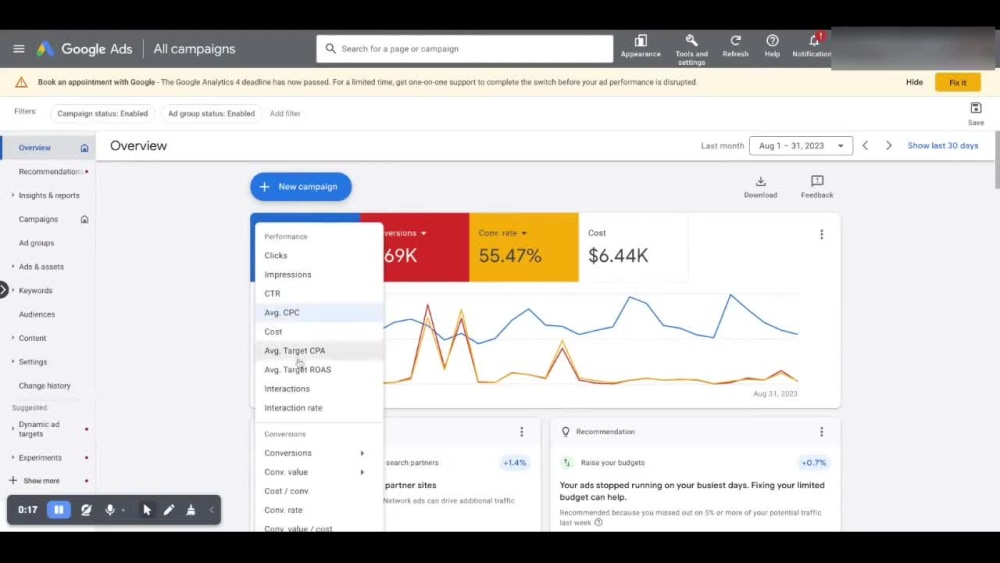1000x563 pixels.
Task: Open the scorecard three-dot menu
Action: click(x=821, y=235)
